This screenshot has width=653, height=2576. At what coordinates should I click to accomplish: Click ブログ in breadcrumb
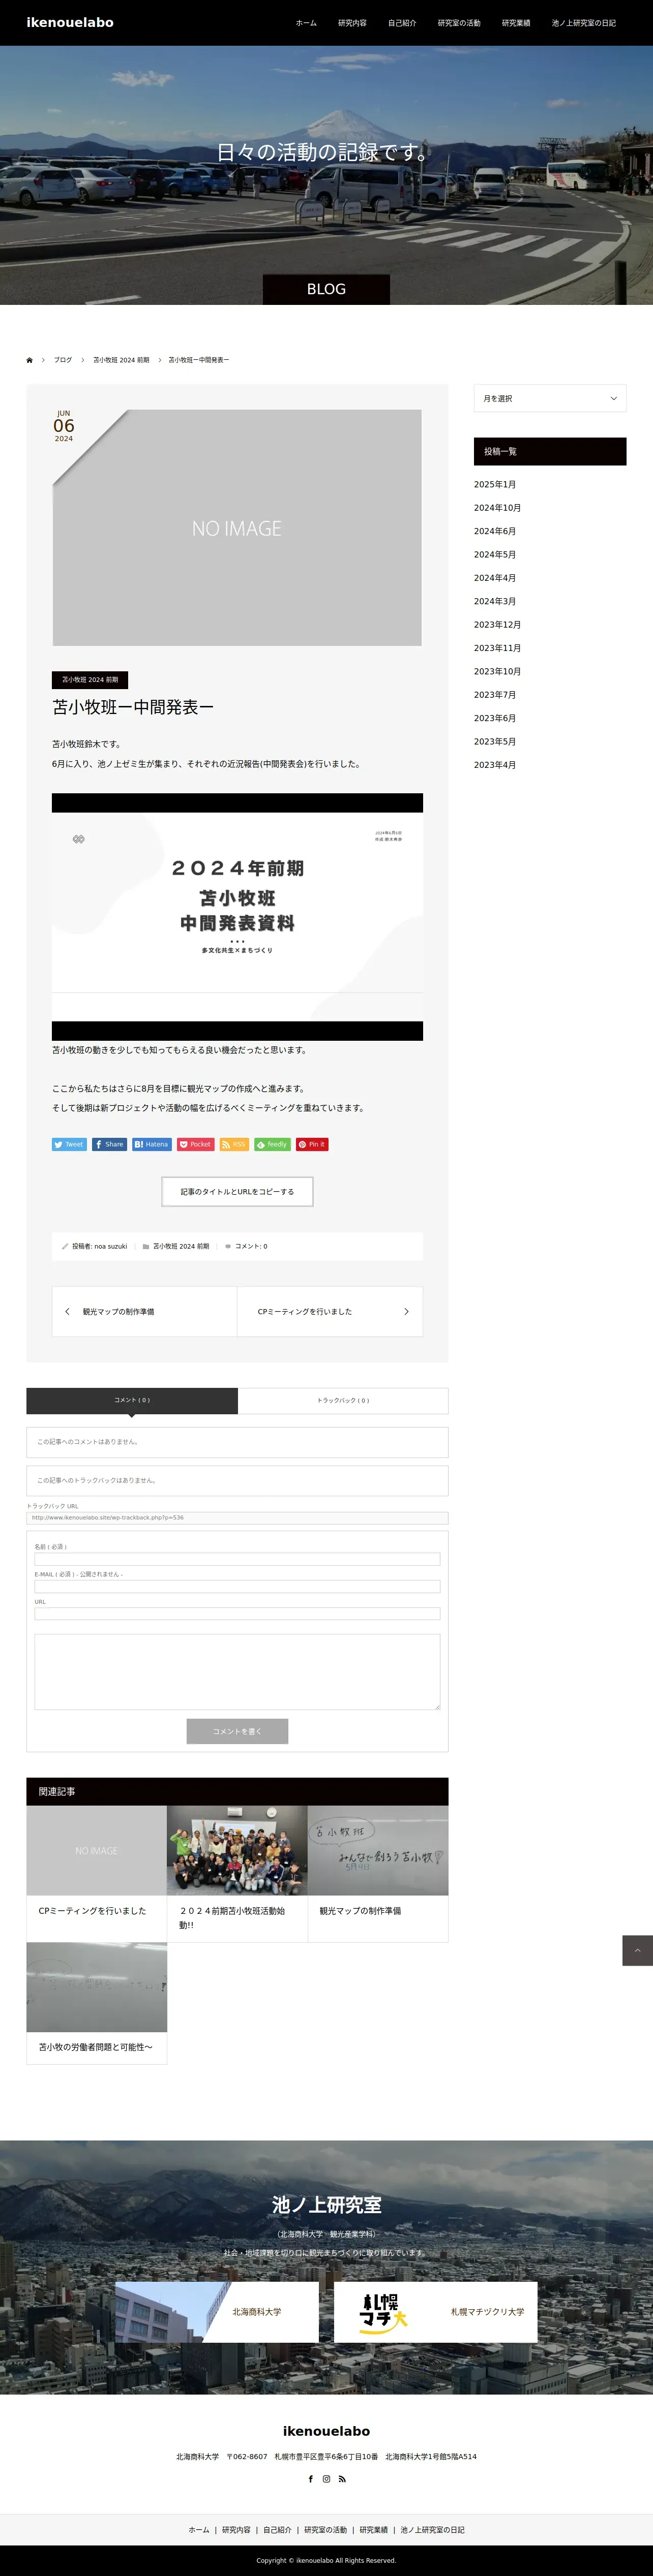(63, 360)
